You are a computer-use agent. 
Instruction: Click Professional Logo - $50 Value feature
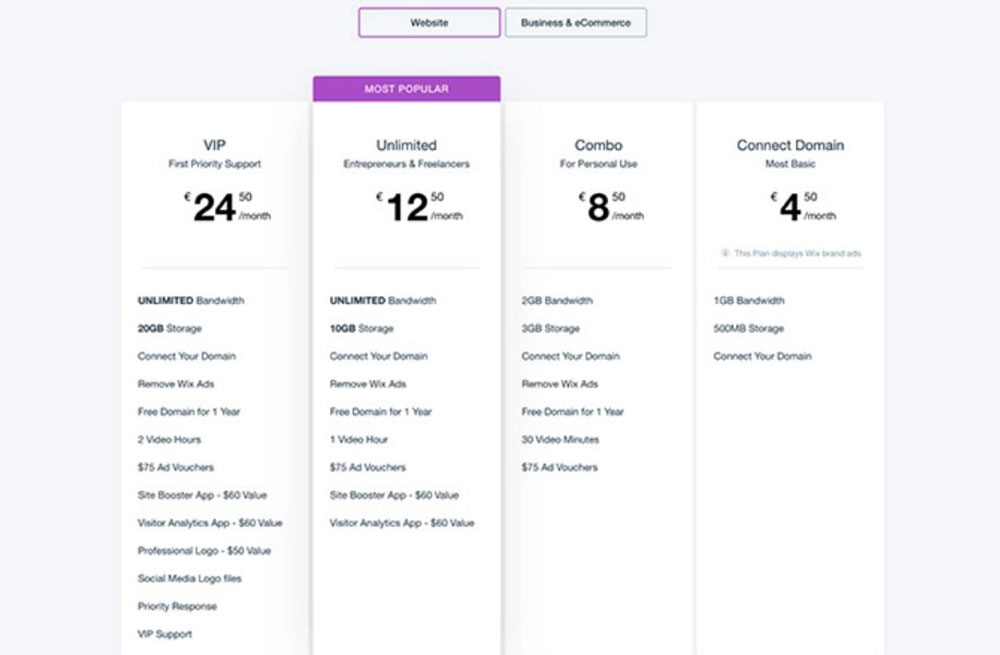(204, 550)
